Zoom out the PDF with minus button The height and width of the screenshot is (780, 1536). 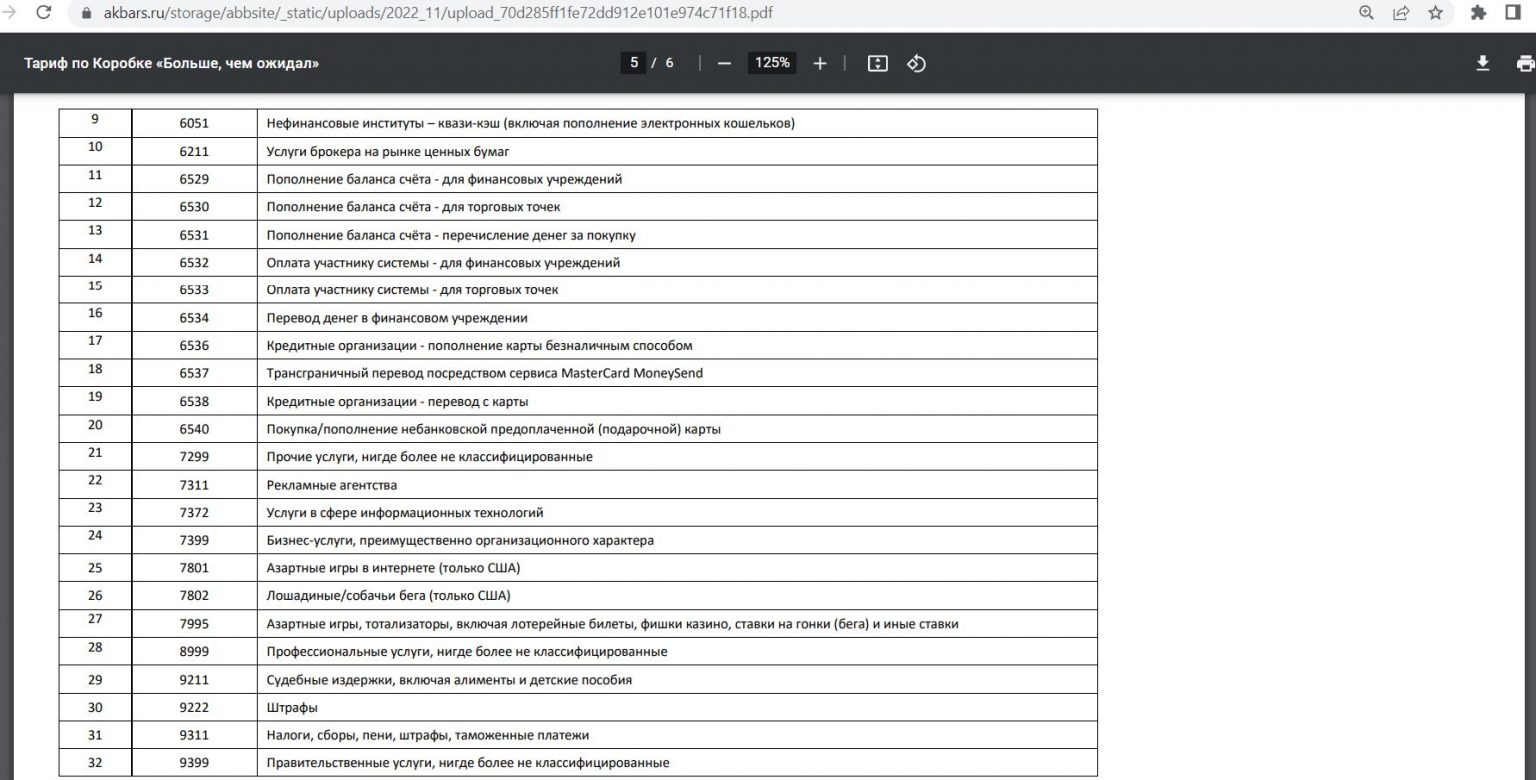tap(724, 63)
